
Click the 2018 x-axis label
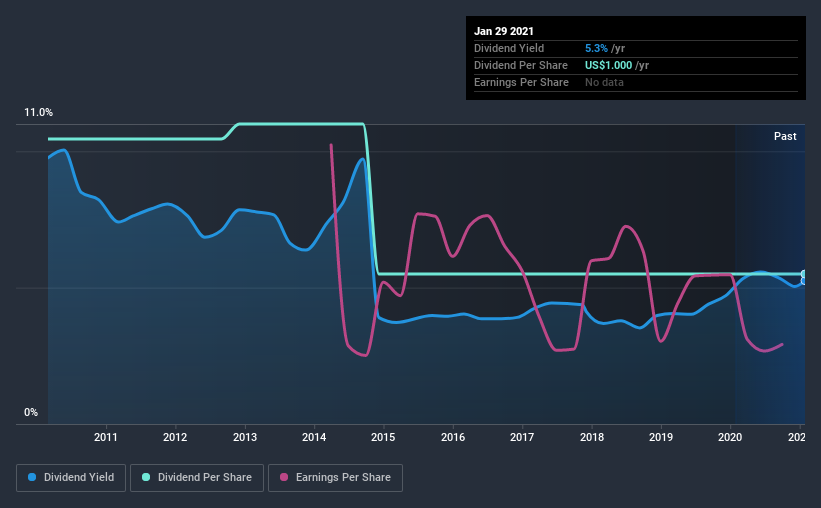point(592,437)
